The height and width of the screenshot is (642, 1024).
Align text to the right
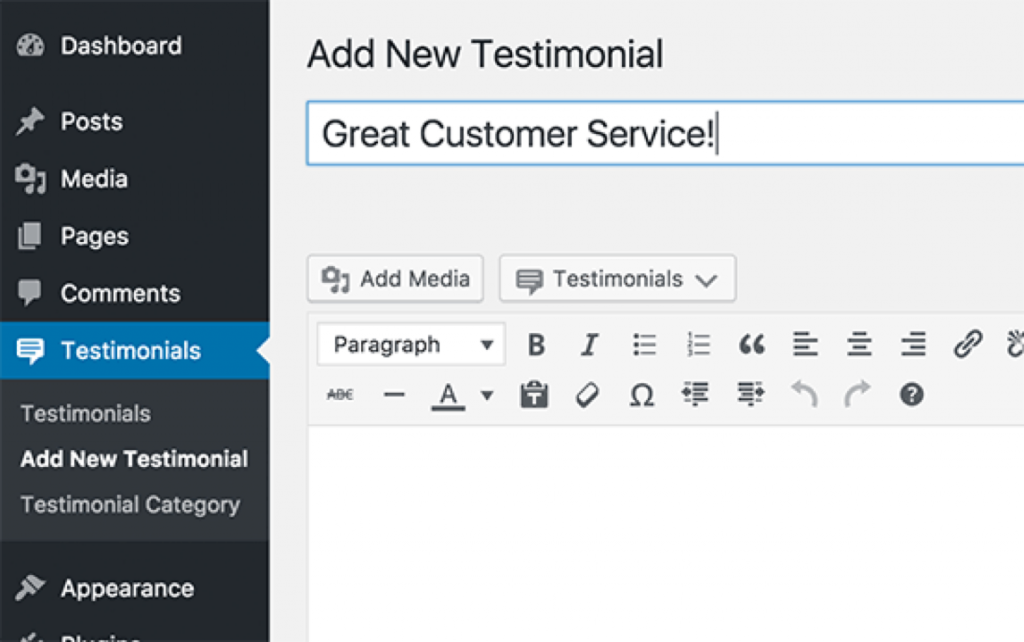coord(913,344)
